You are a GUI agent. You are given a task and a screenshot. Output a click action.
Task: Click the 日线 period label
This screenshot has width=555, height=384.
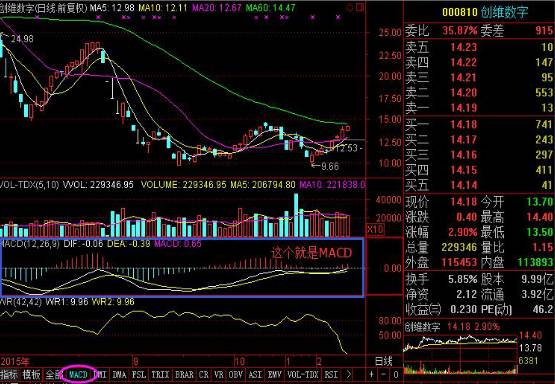tap(383, 361)
